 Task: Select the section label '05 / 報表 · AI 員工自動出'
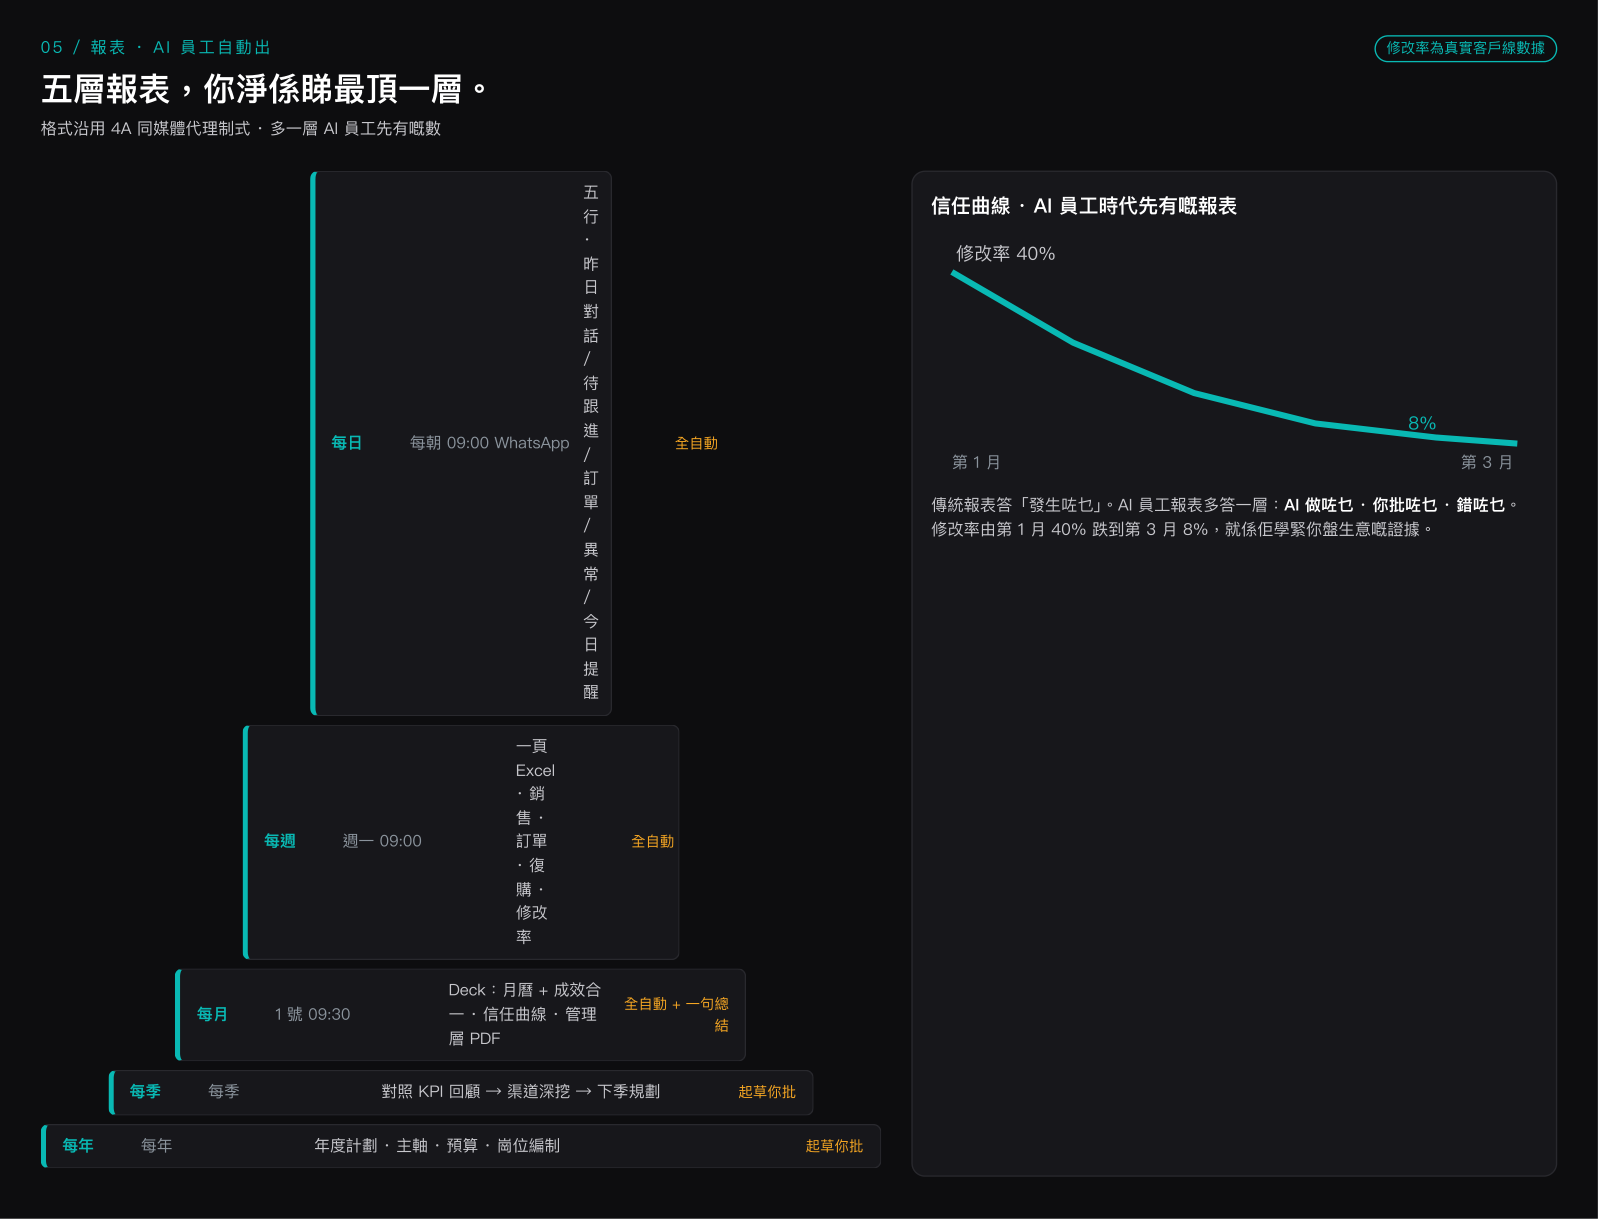(156, 47)
